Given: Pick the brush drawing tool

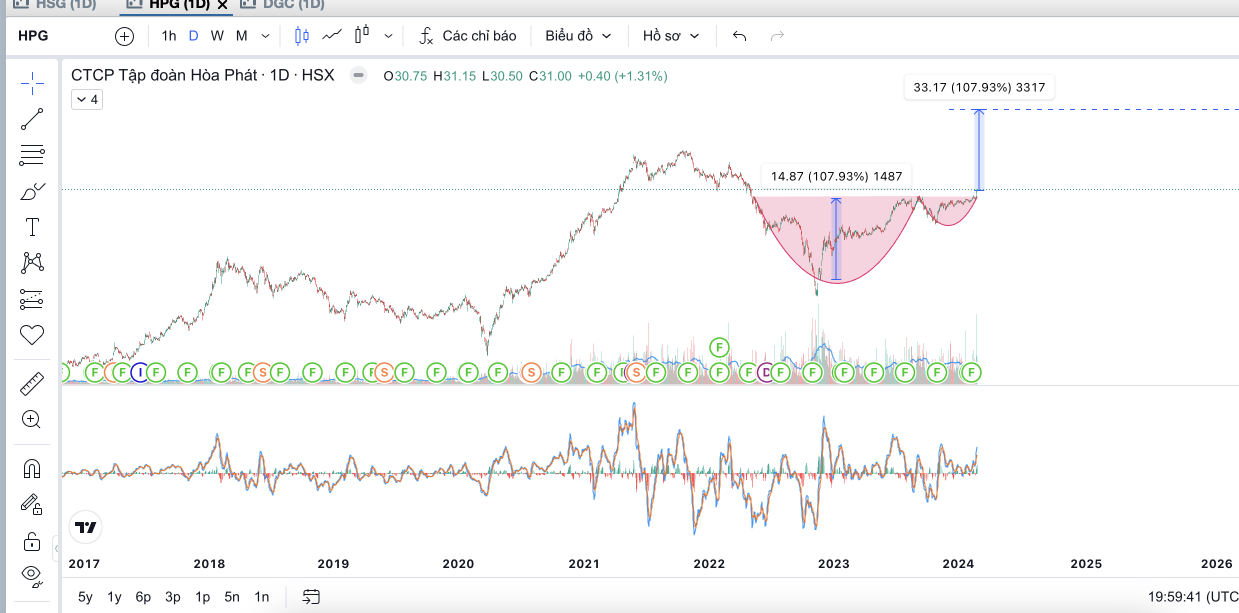Looking at the screenshot, I should point(32,191).
